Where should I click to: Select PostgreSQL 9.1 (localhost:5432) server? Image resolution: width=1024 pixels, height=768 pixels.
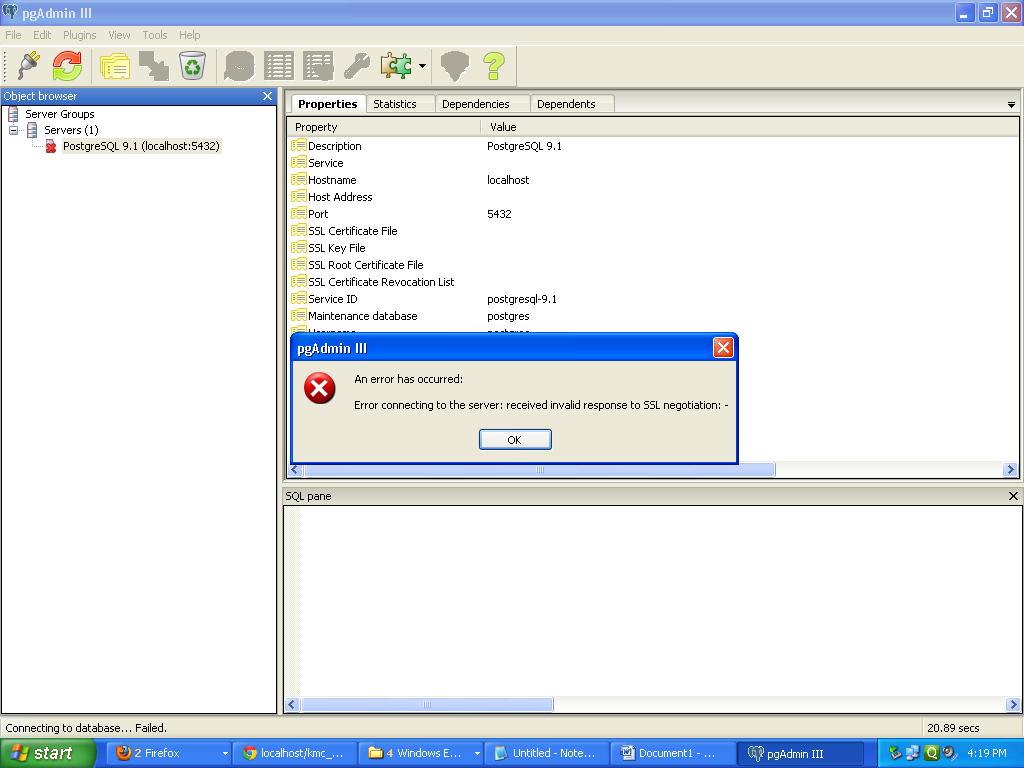click(140, 146)
